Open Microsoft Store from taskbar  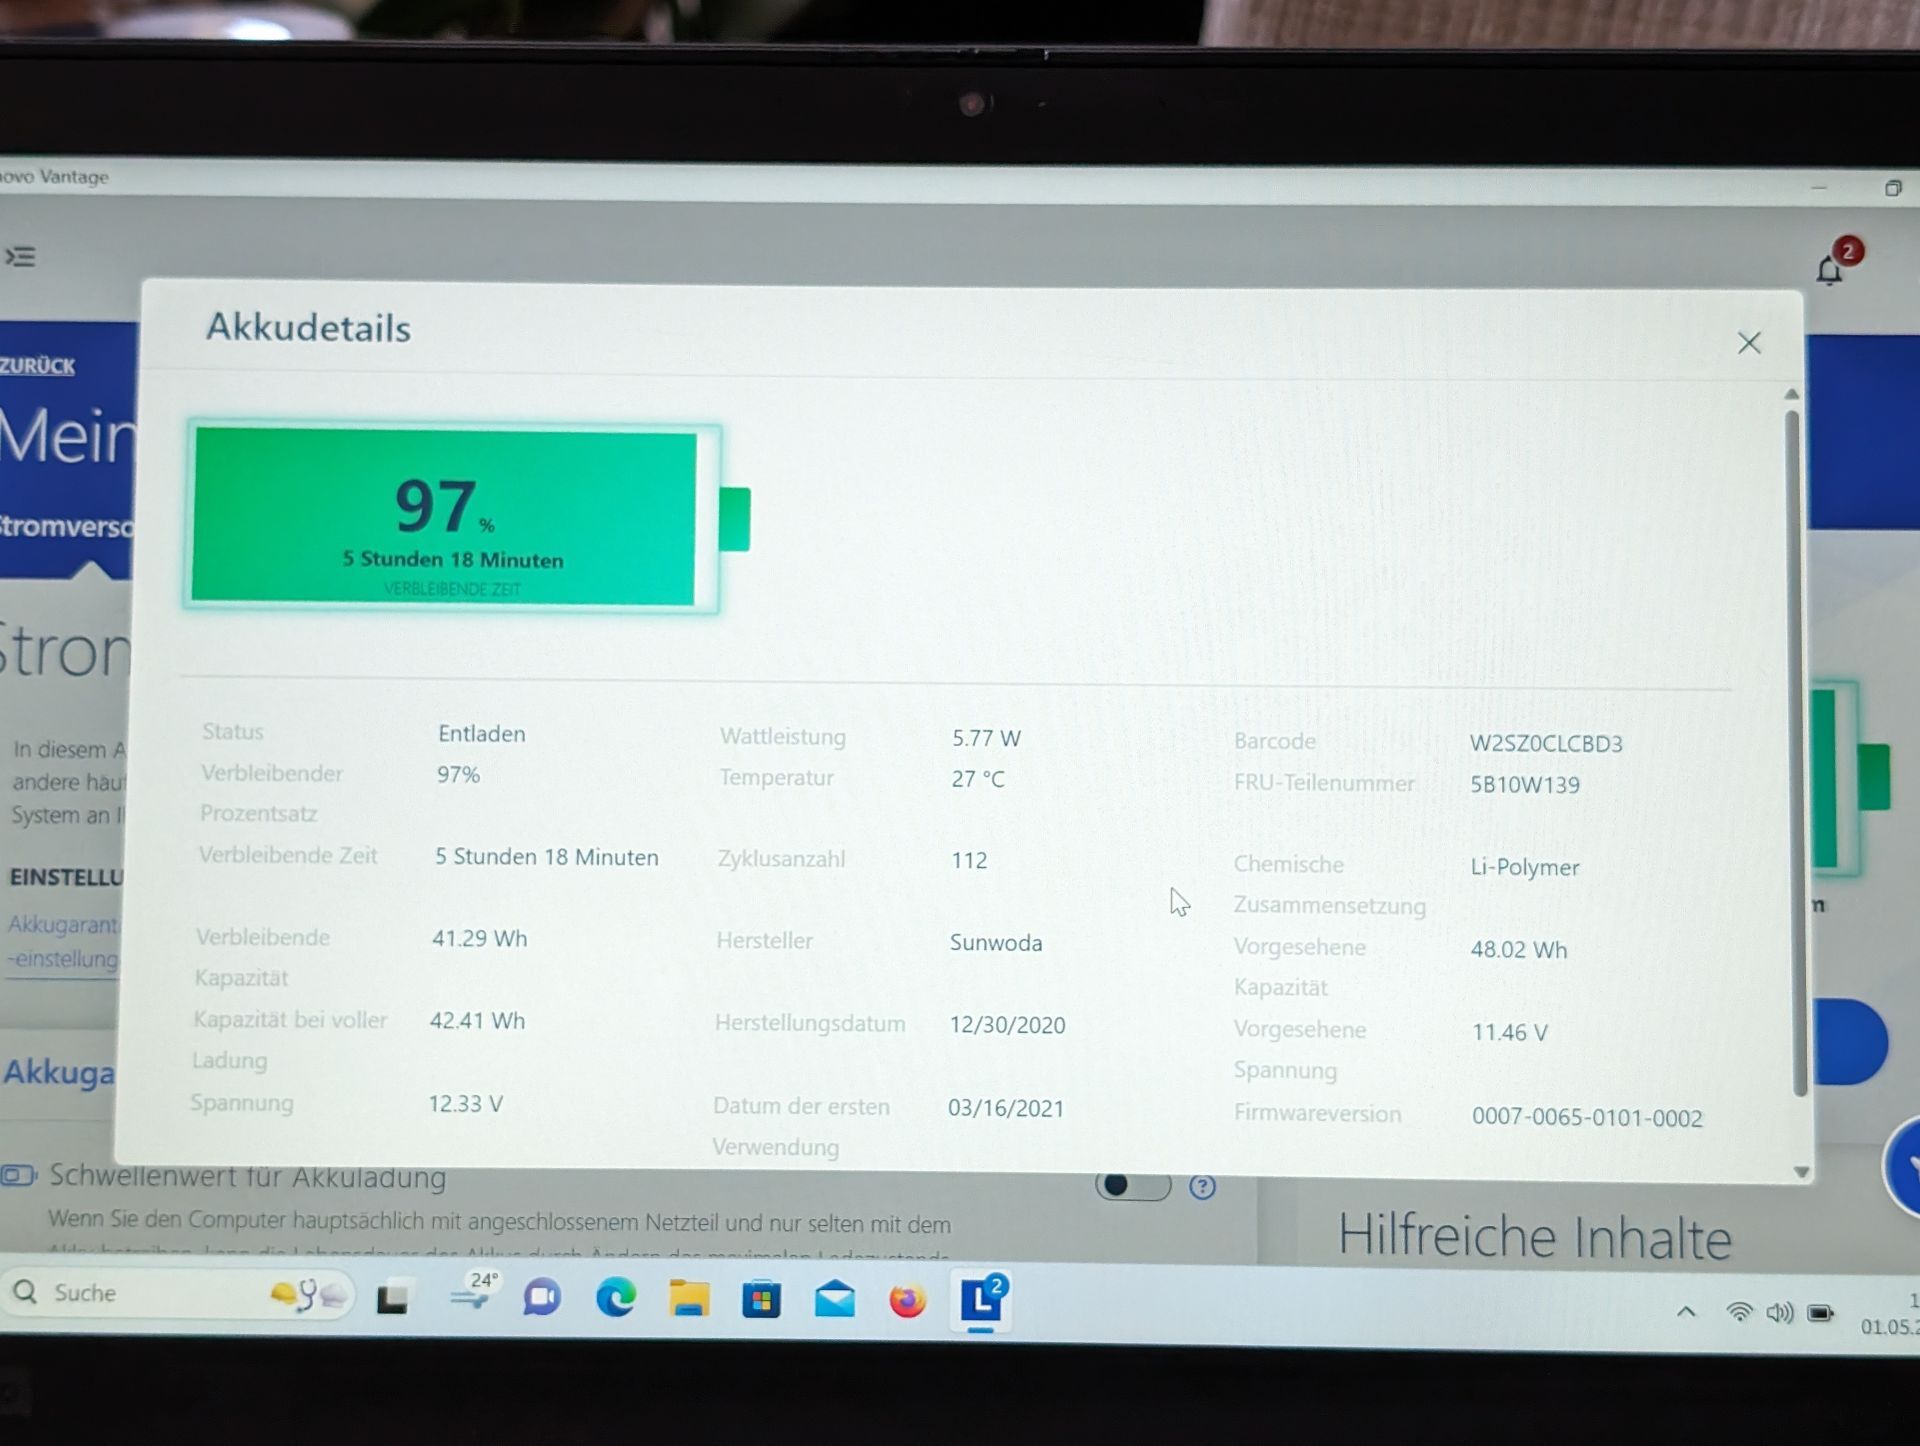click(x=761, y=1300)
